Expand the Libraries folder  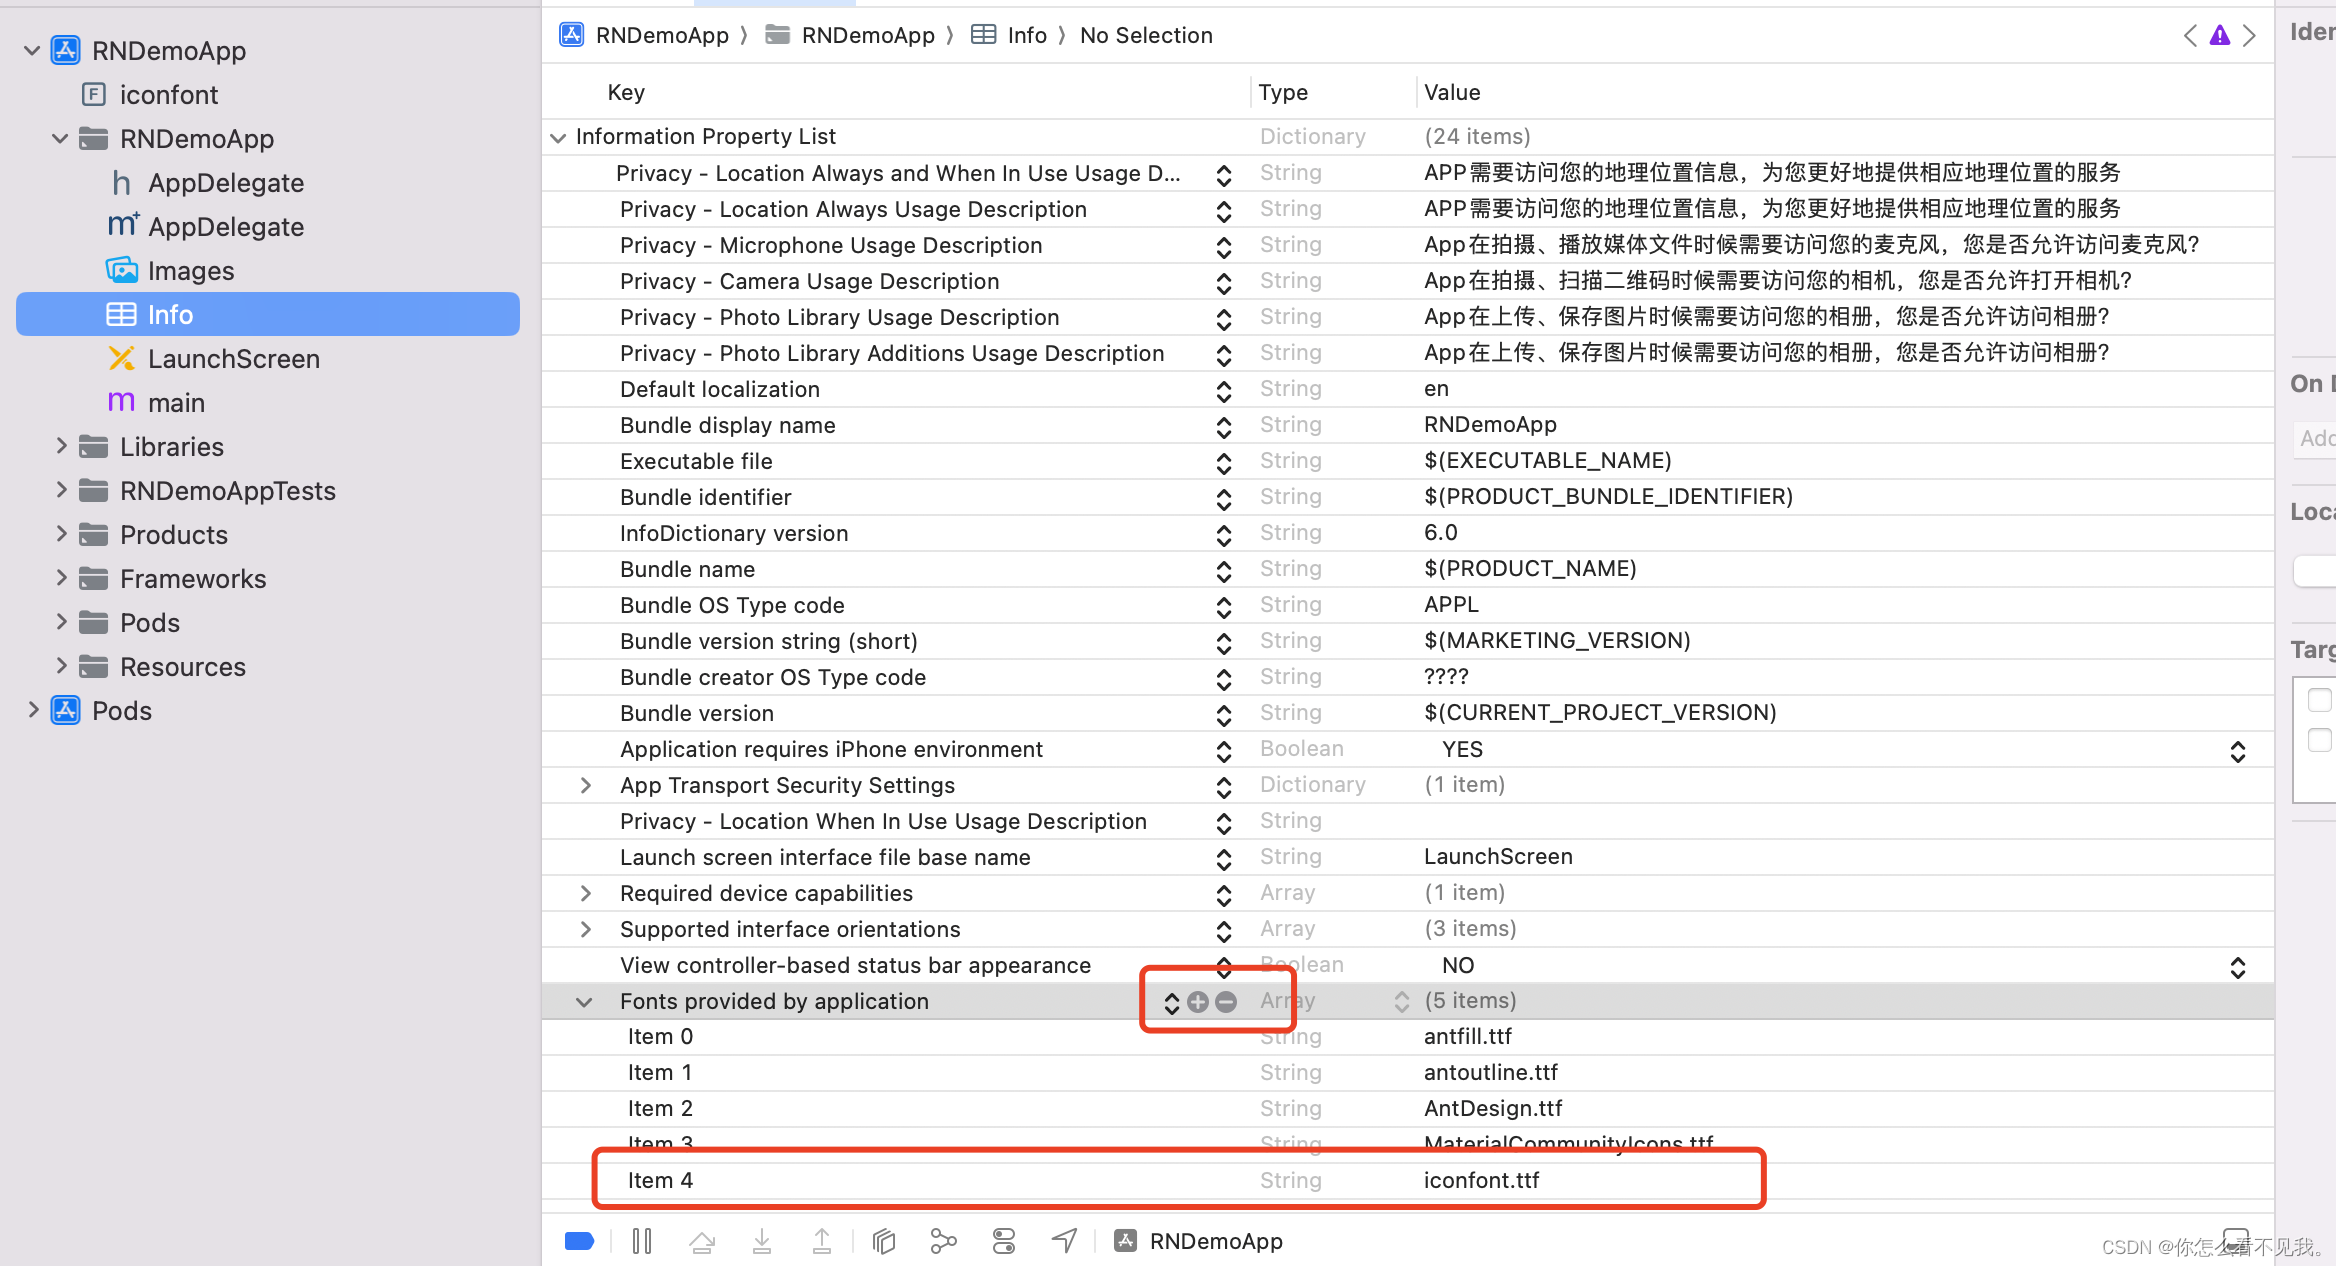61,446
